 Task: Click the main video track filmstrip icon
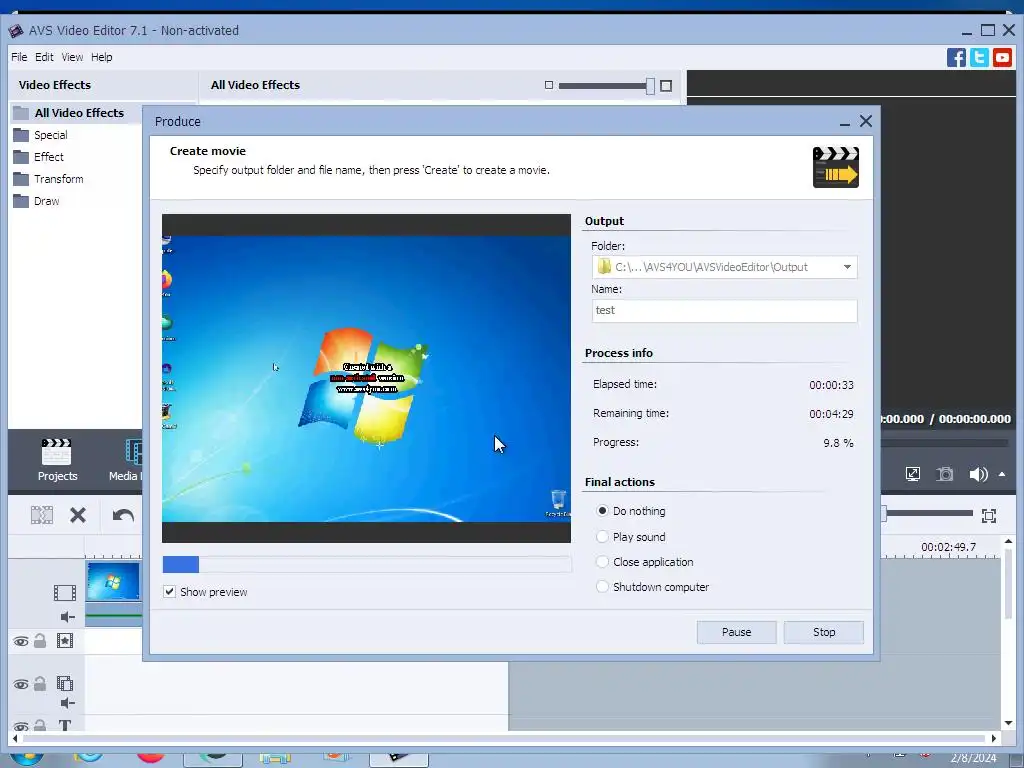[65, 593]
